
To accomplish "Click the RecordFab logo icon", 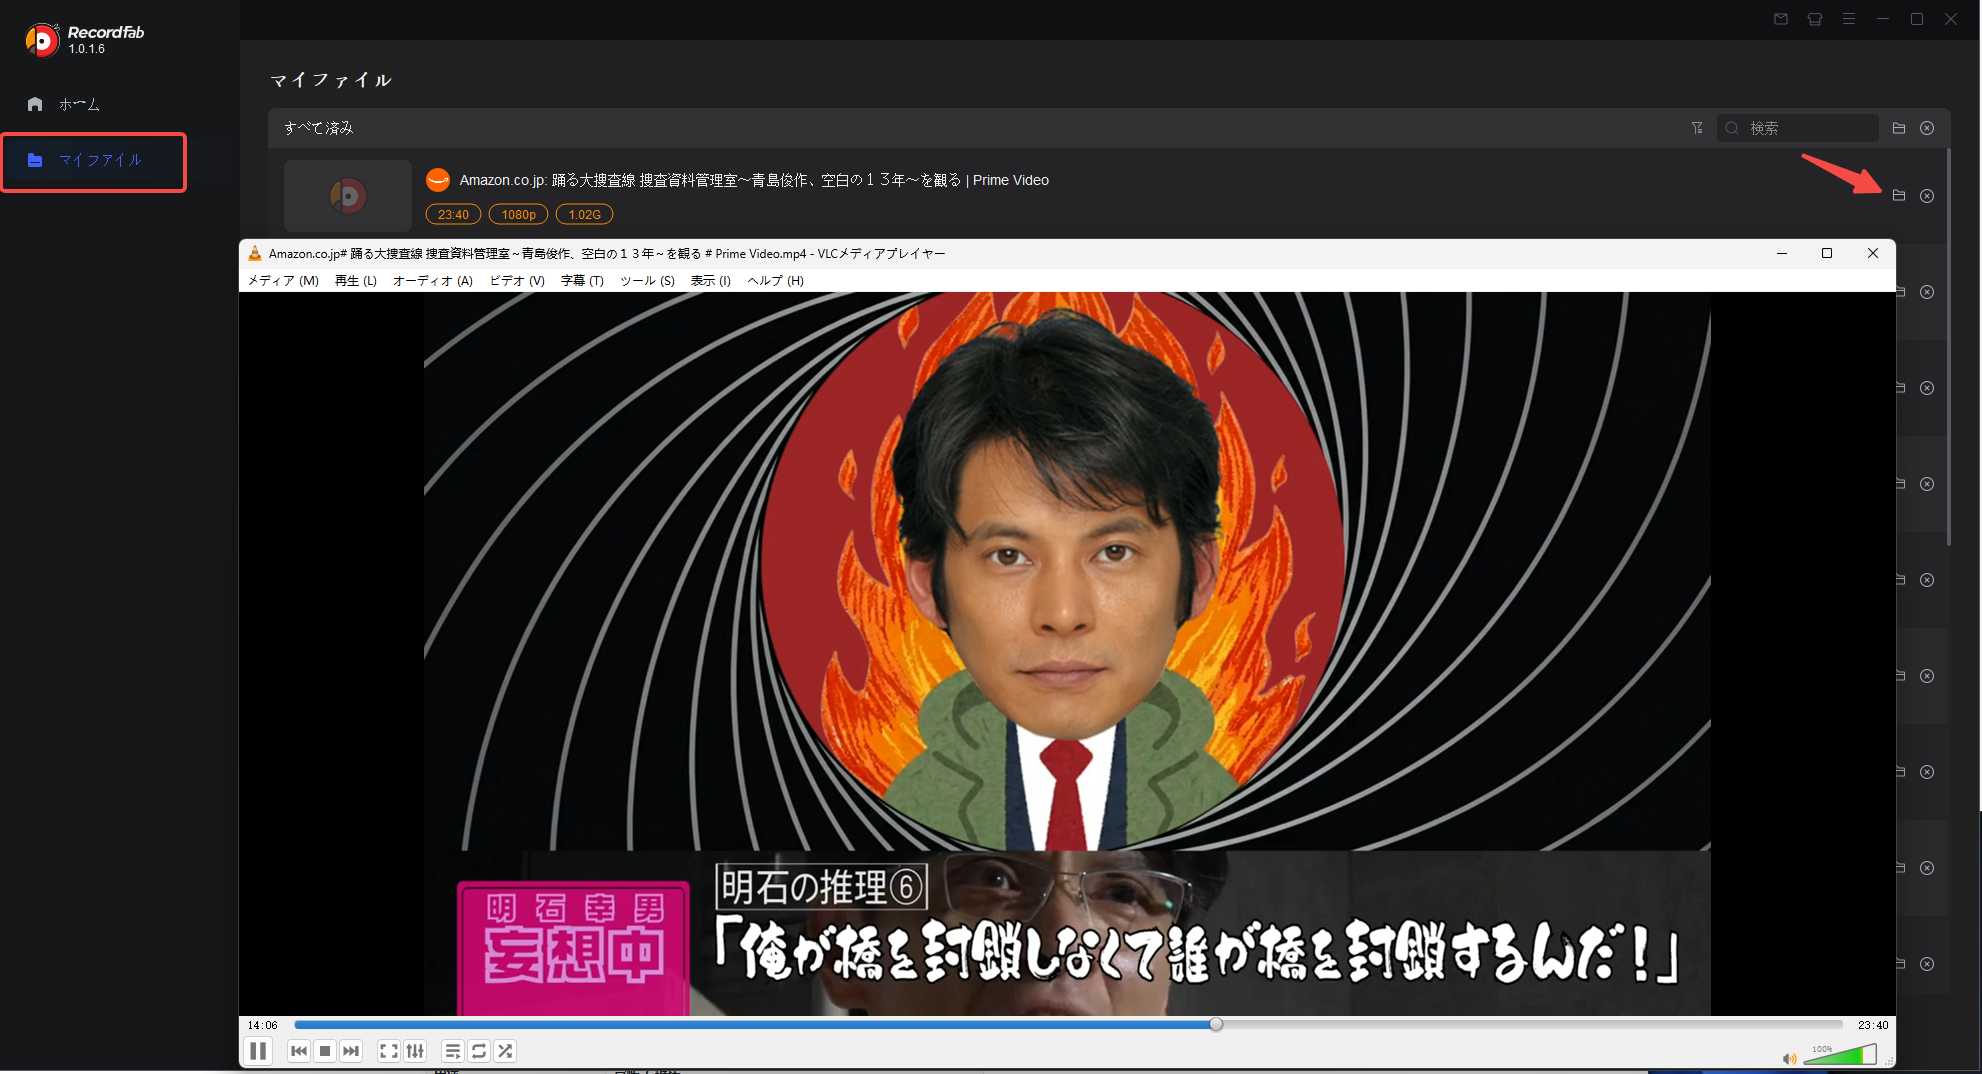I will [41, 40].
